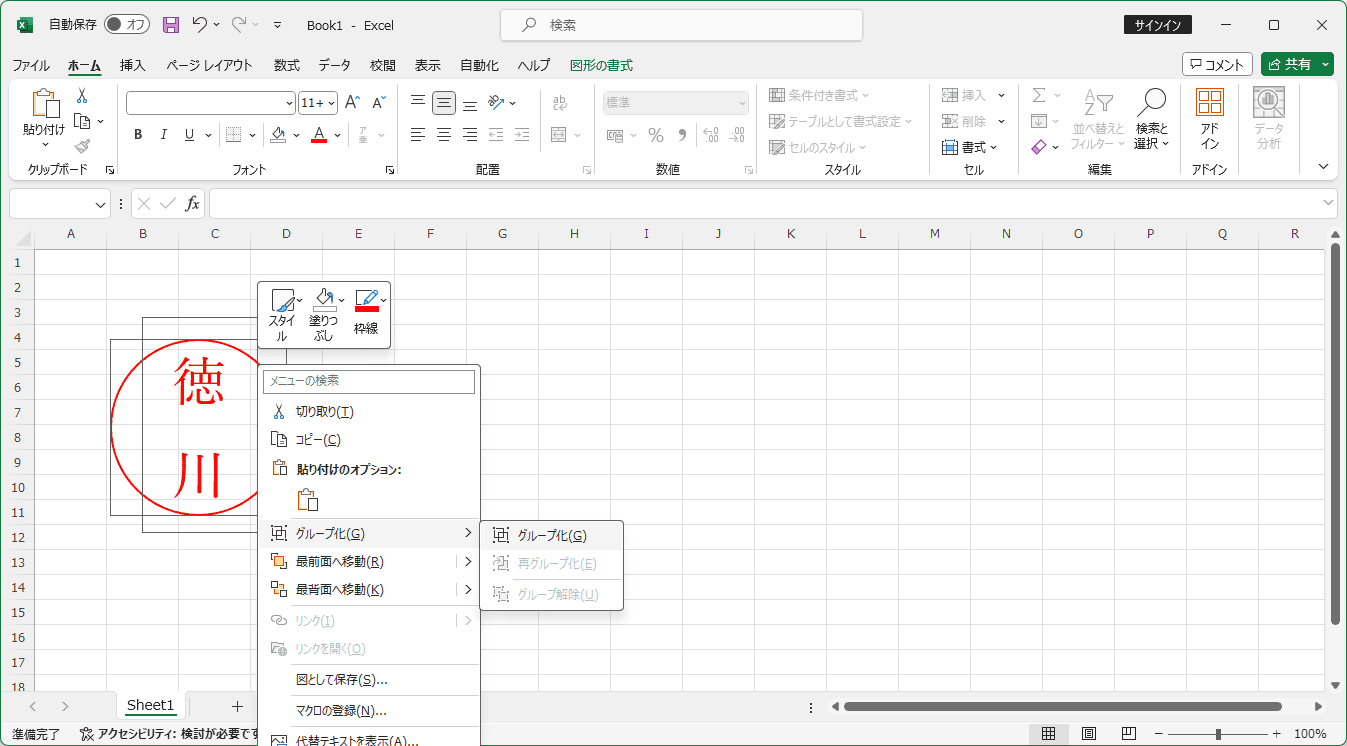This screenshot has height=746, width=1347.
Task: Click the Save floppy disk icon
Action: pyautogui.click(x=171, y=25)
